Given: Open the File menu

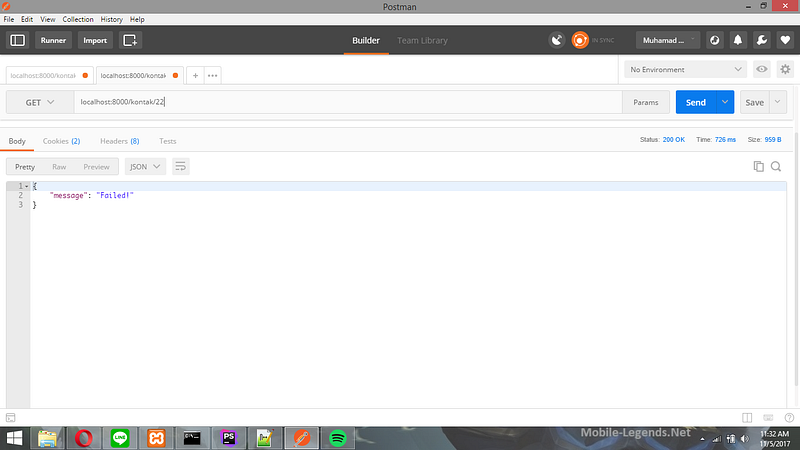Looking at the screenshot, I should click(x=9, y=19).
